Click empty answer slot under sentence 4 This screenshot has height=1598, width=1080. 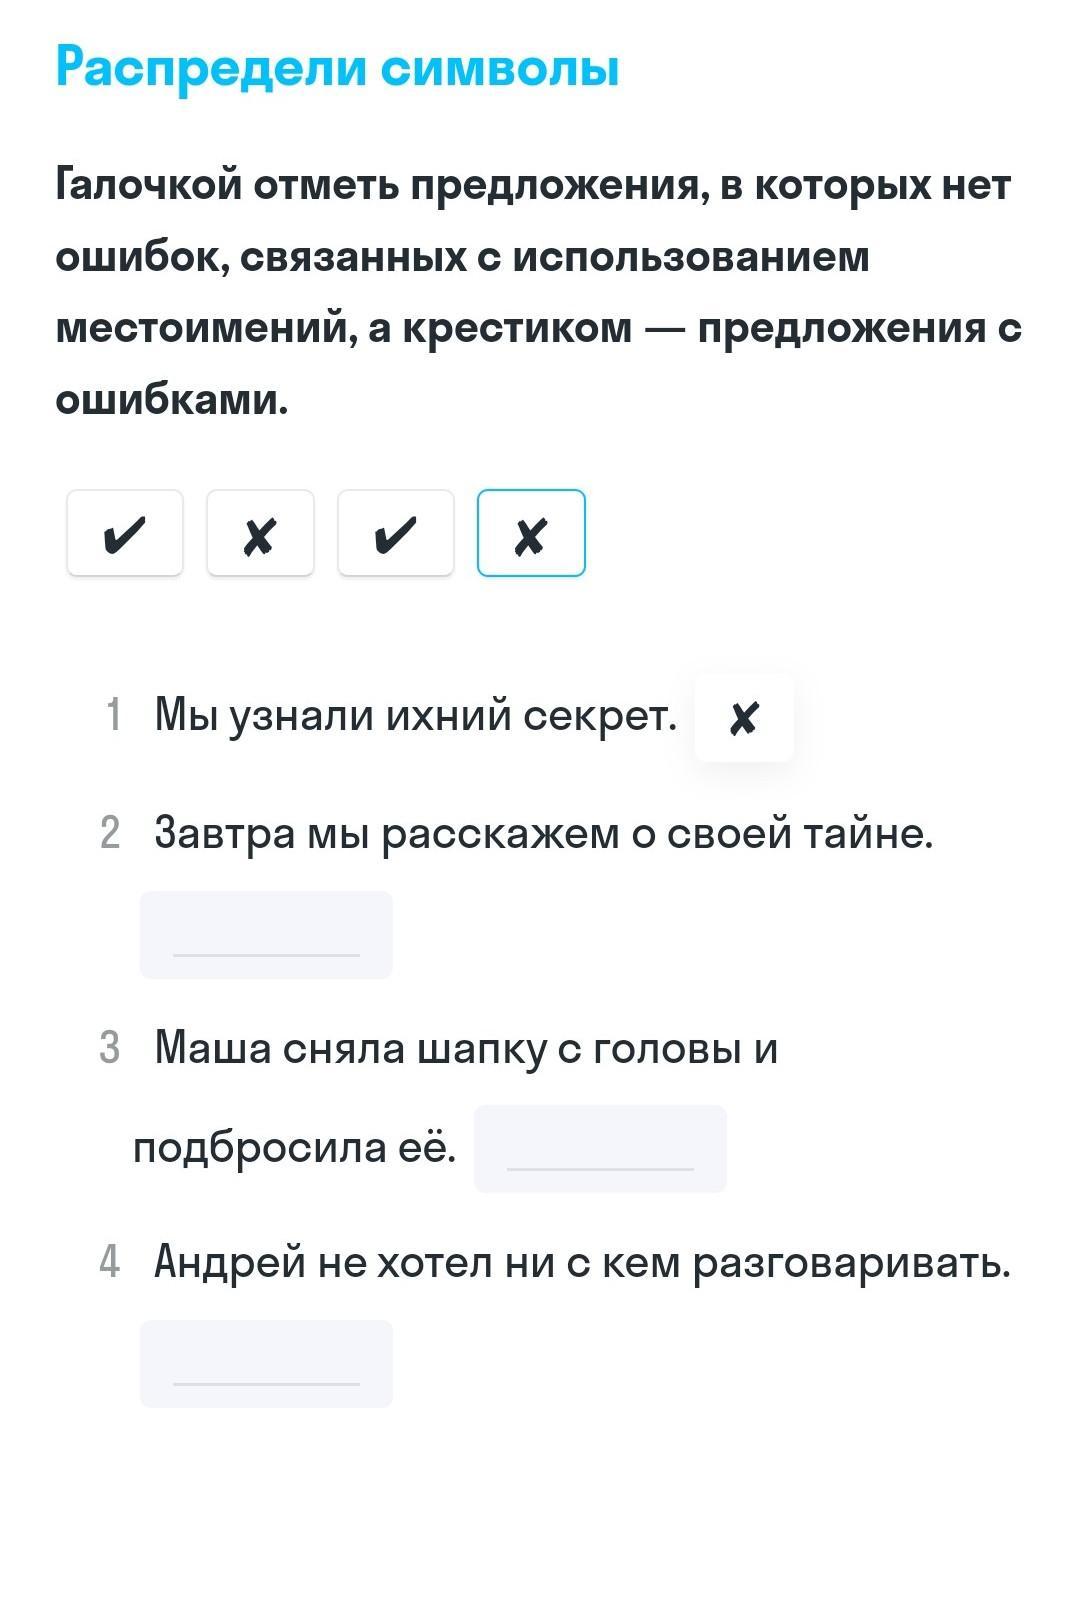(x=266, y=1364)
